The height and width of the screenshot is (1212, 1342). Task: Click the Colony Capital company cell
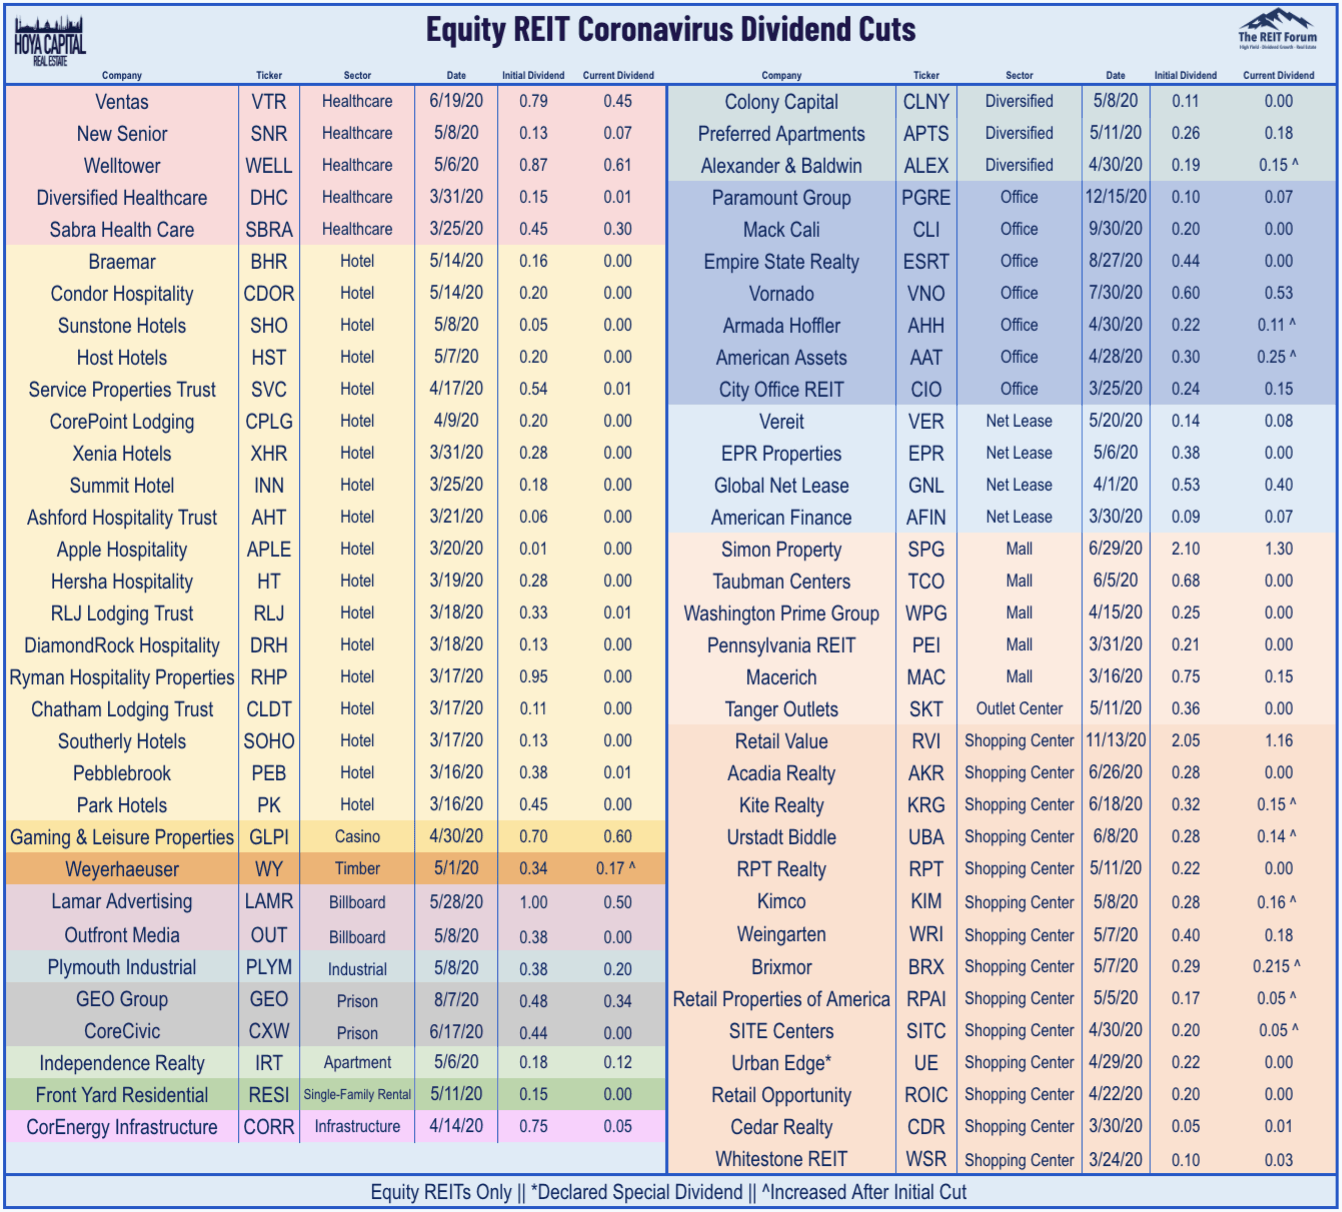(x=781, y=102)
